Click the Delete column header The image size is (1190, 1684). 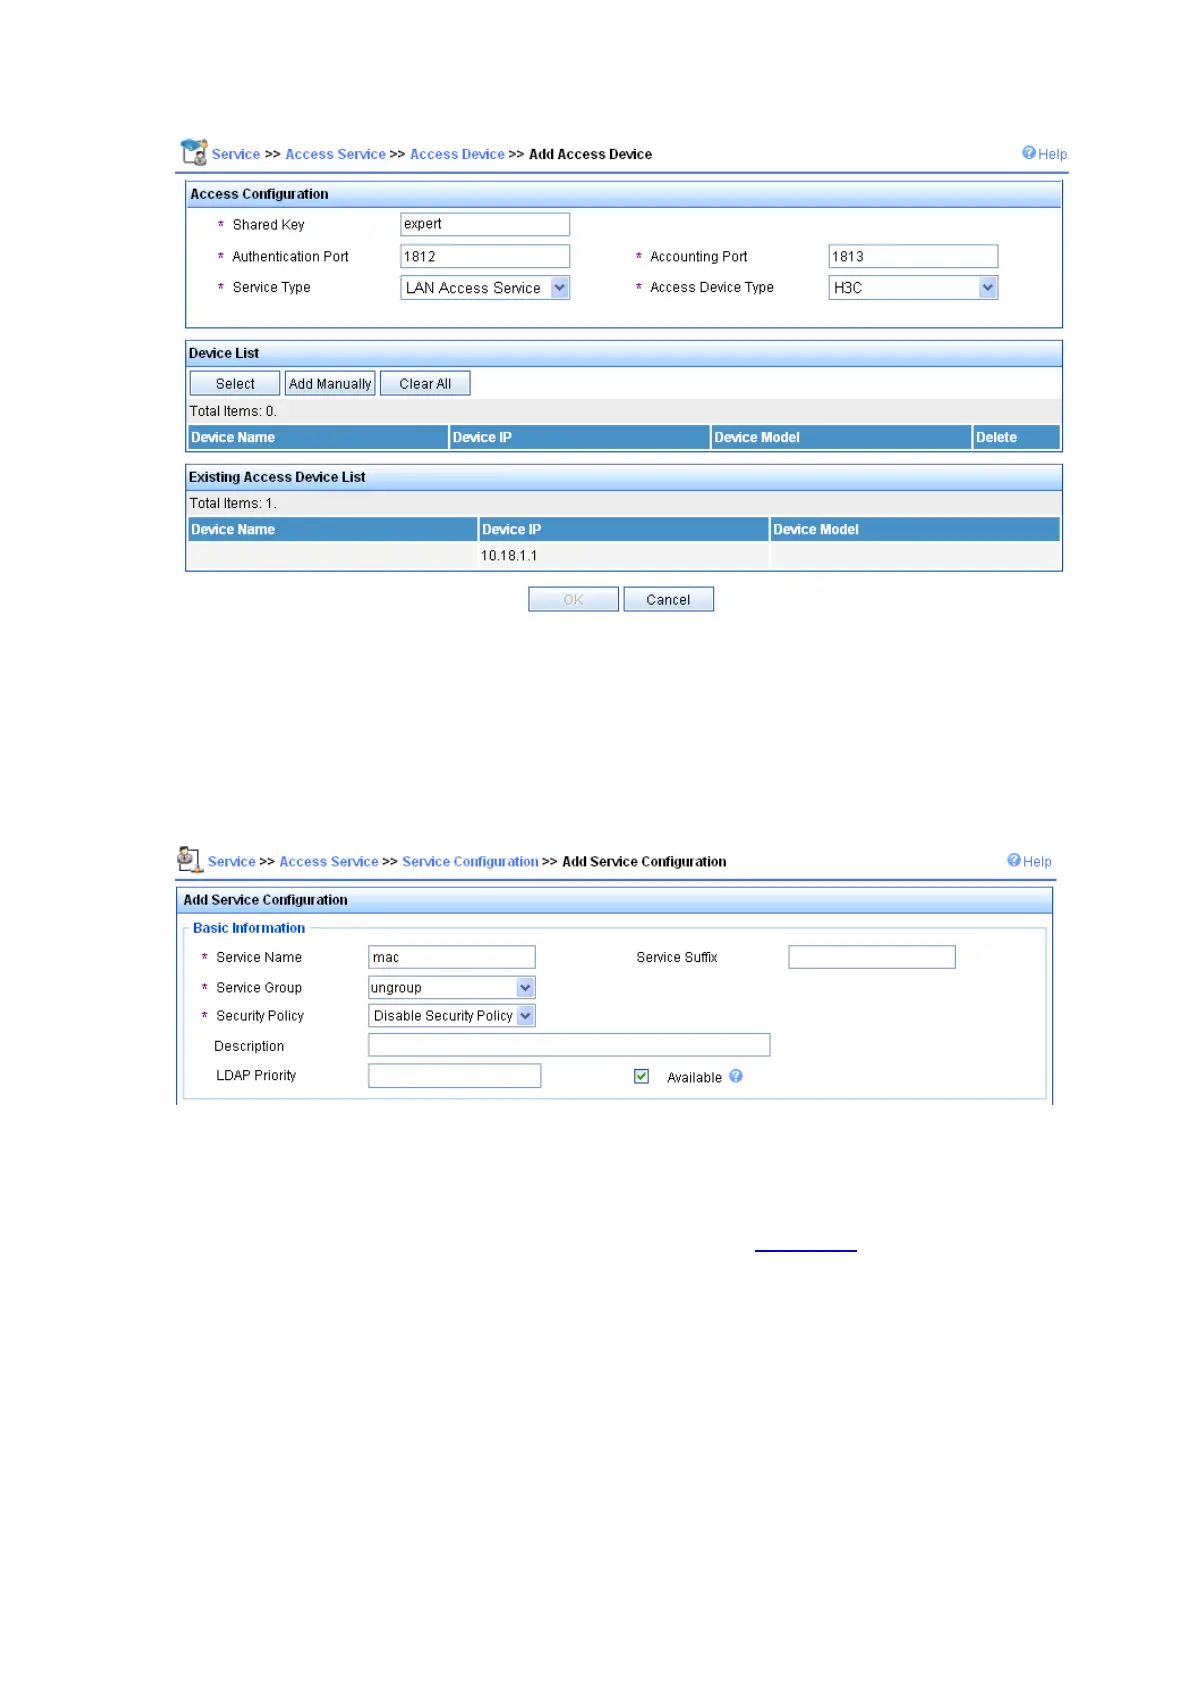(1016, 437)
